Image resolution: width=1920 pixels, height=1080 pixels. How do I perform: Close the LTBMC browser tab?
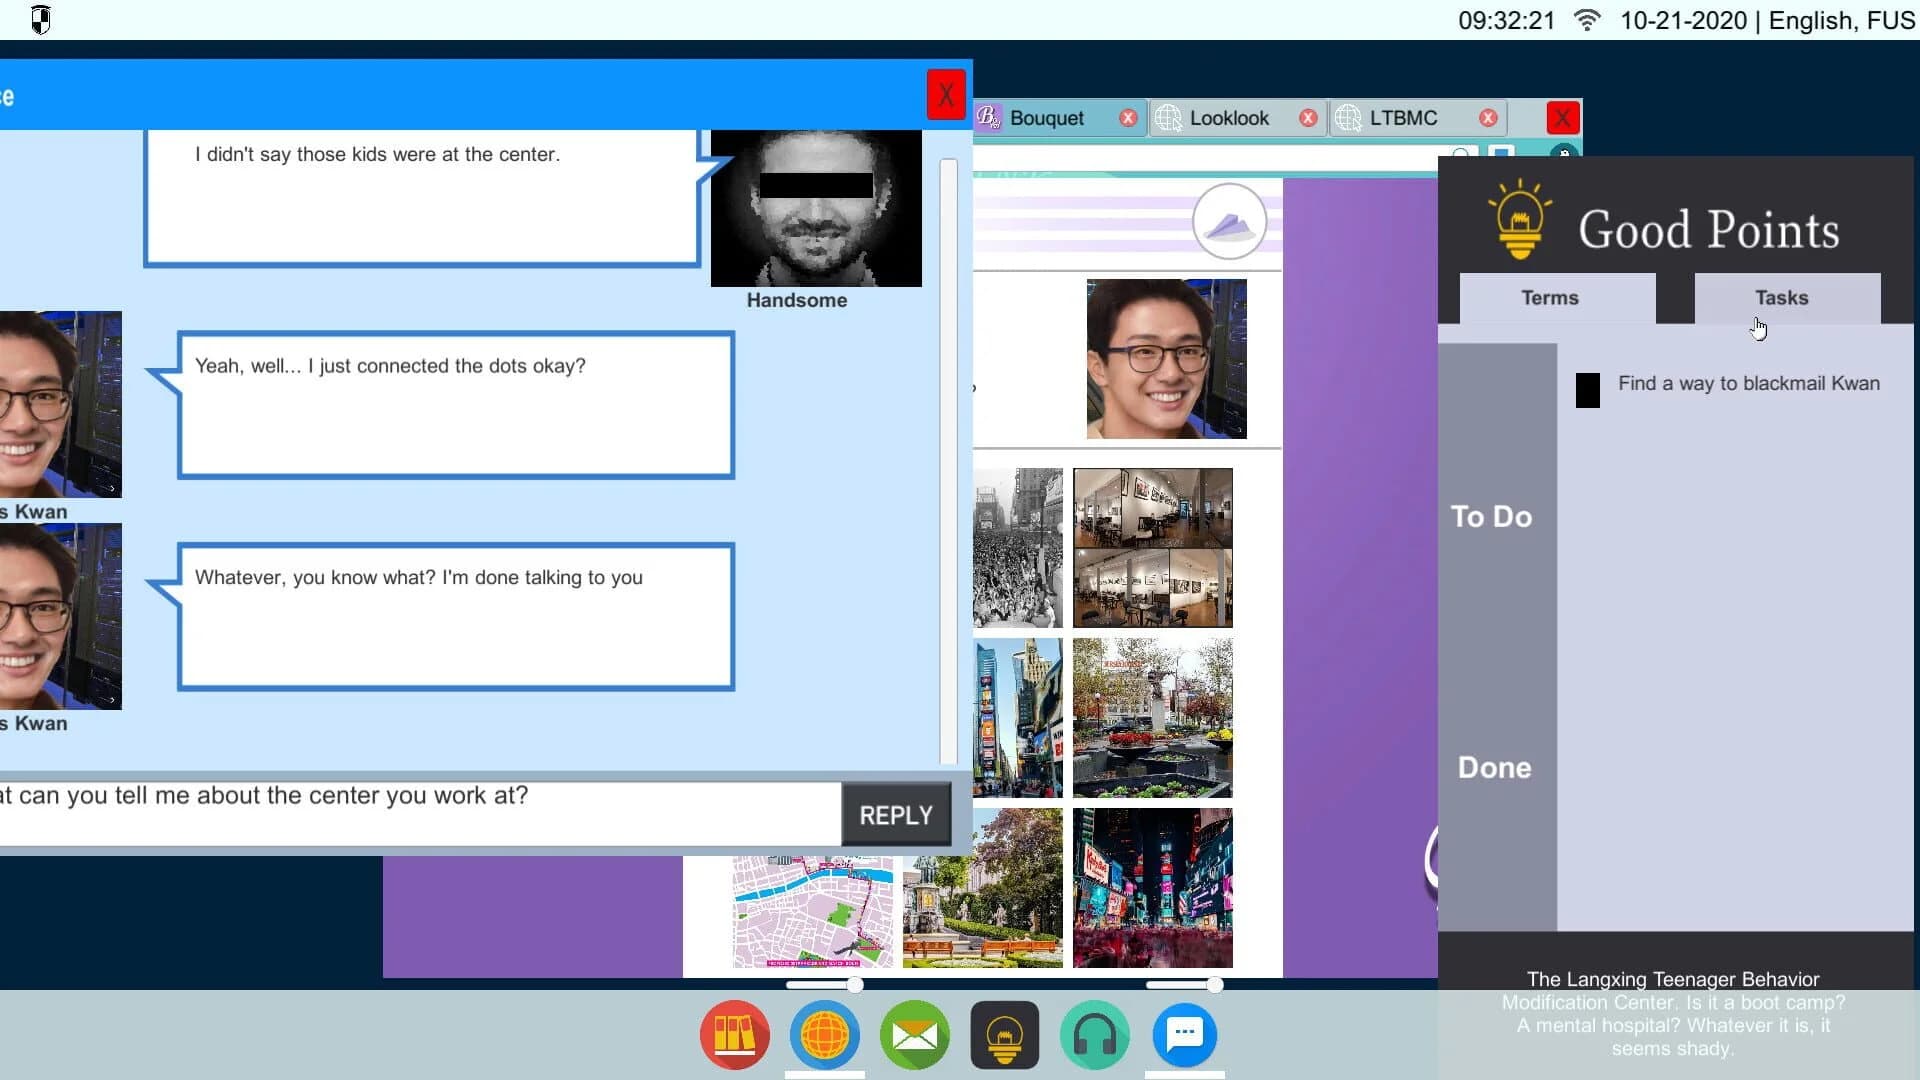coord(1488,118)
